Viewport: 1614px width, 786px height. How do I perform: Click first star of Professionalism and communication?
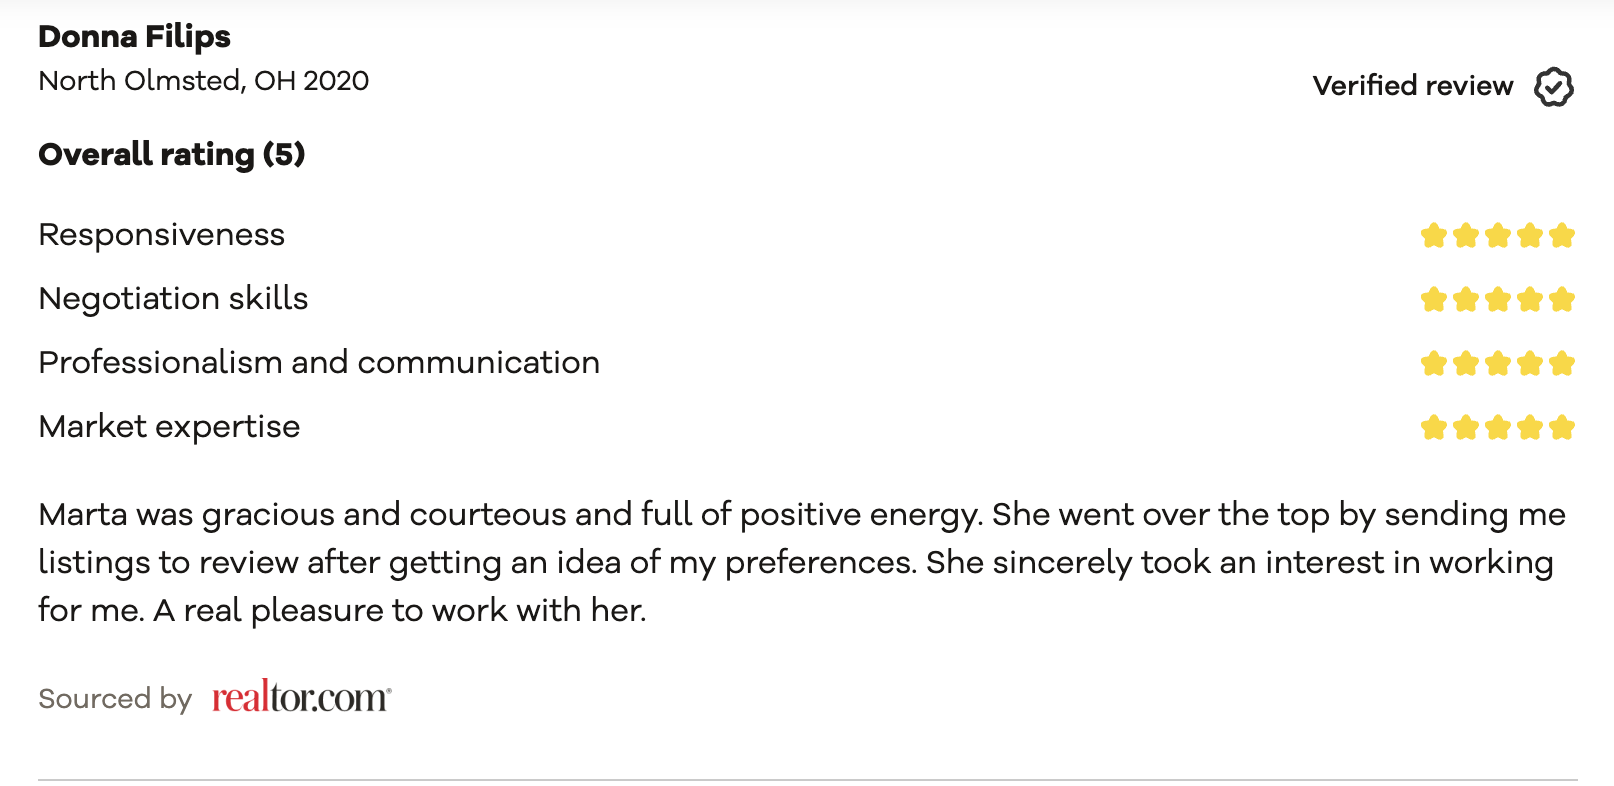coord(1434,363)
